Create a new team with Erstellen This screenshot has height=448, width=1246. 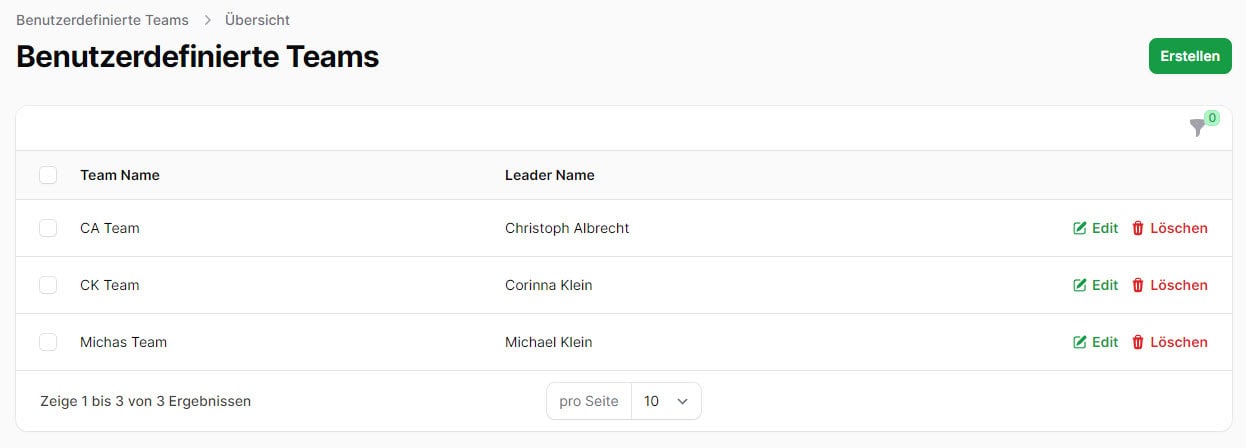pos(1190,56)
